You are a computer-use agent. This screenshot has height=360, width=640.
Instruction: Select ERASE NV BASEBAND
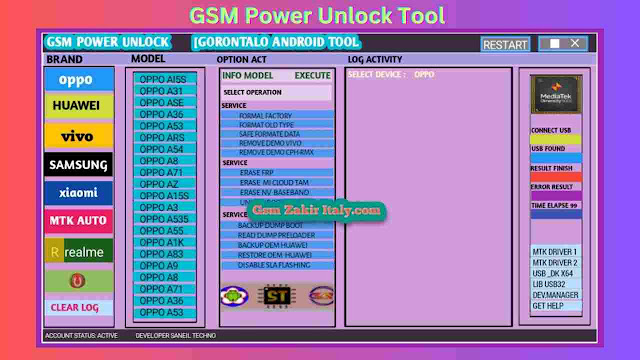coord(277,192)
